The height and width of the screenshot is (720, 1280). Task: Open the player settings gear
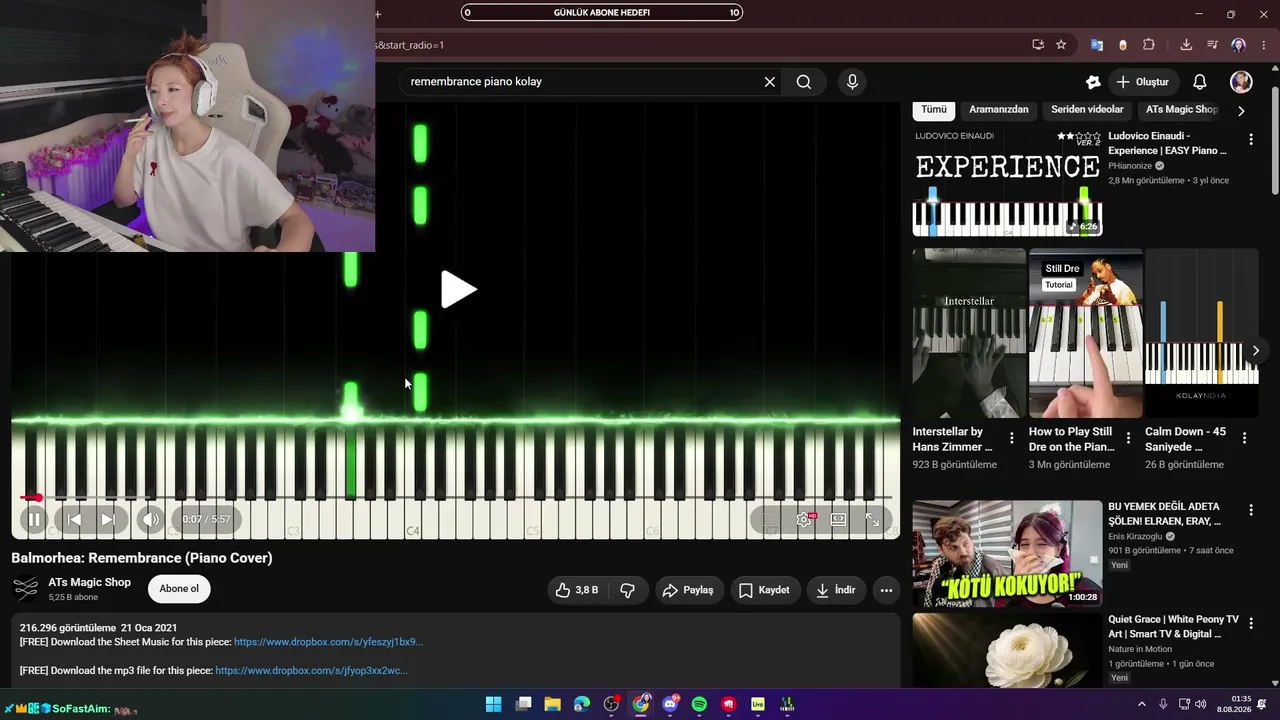(804, 519)
